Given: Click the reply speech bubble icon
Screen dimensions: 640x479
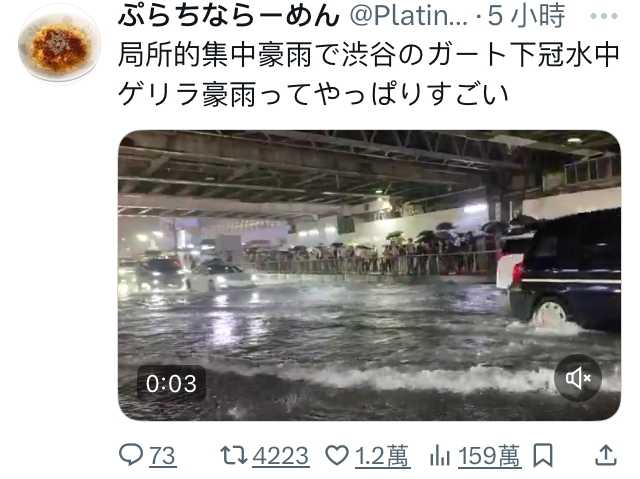Looking at the screenshot, I should 131,455.
